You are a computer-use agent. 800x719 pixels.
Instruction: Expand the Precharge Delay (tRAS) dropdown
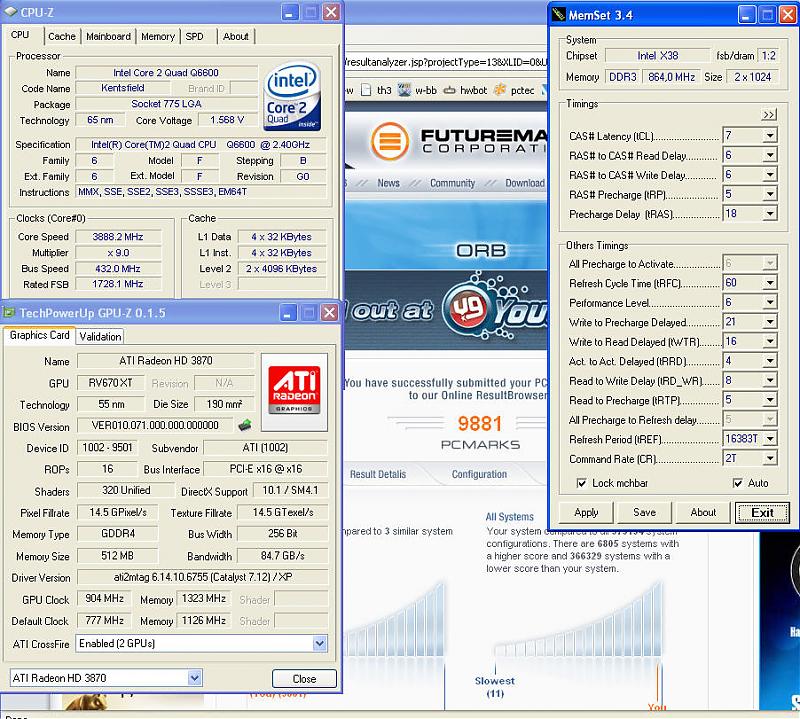[x=770, y=214]
